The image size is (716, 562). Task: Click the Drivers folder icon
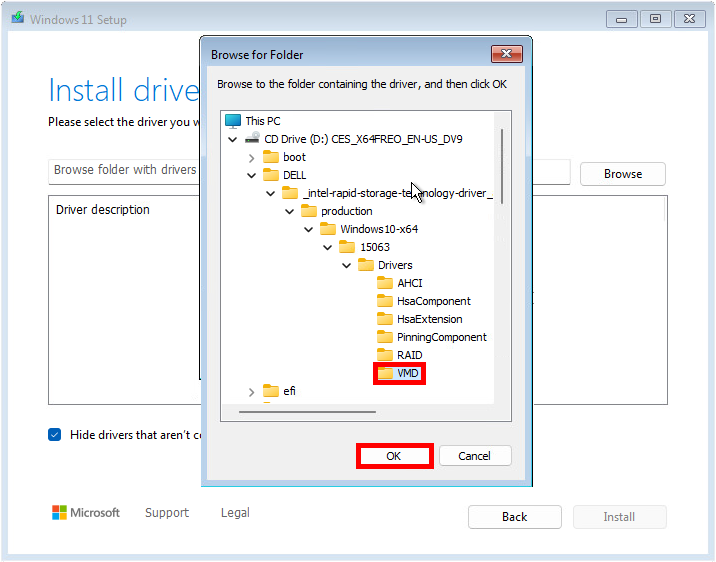coord(366,265)
